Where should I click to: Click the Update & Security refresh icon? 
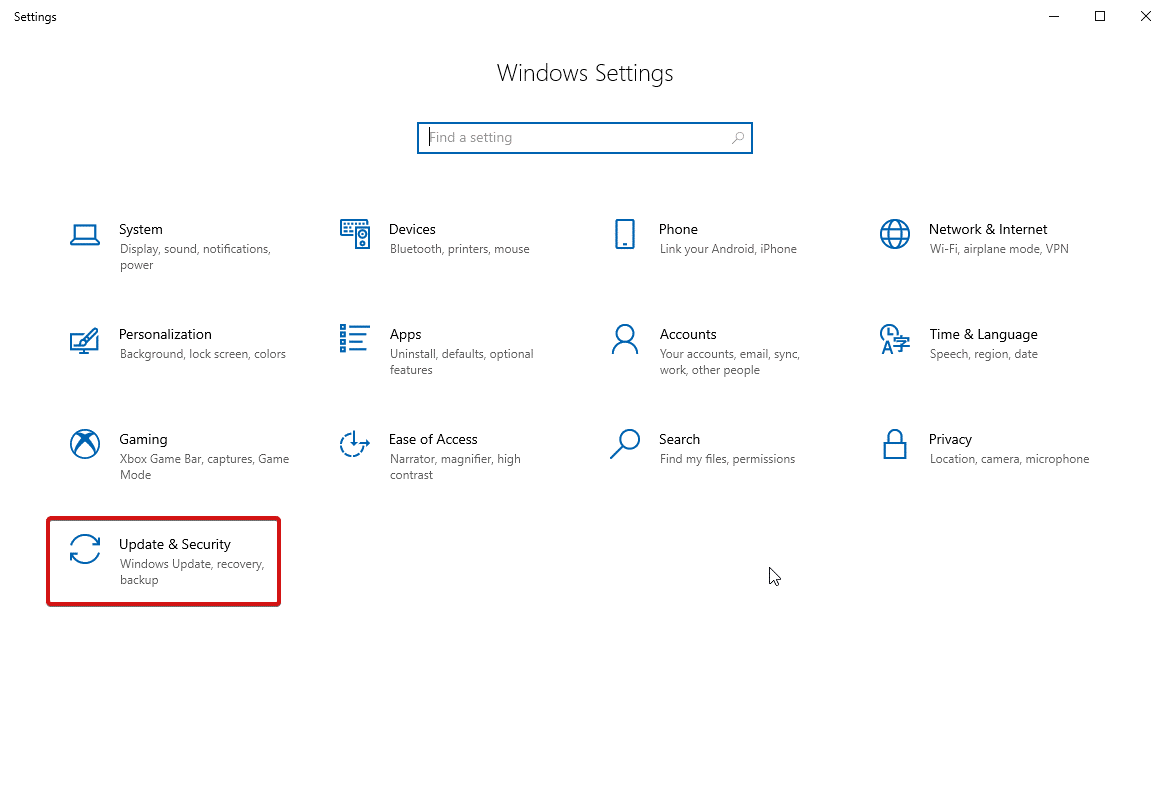click(85, 550)
